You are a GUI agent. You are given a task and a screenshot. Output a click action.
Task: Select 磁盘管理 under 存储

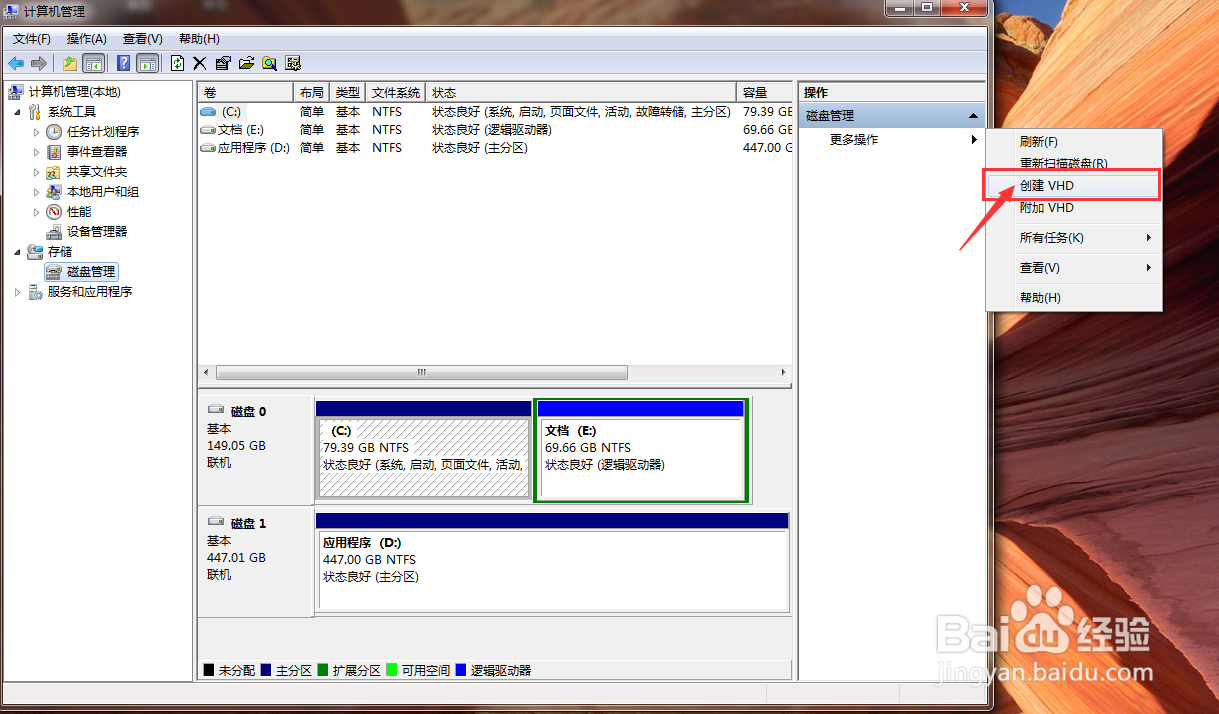91,272
